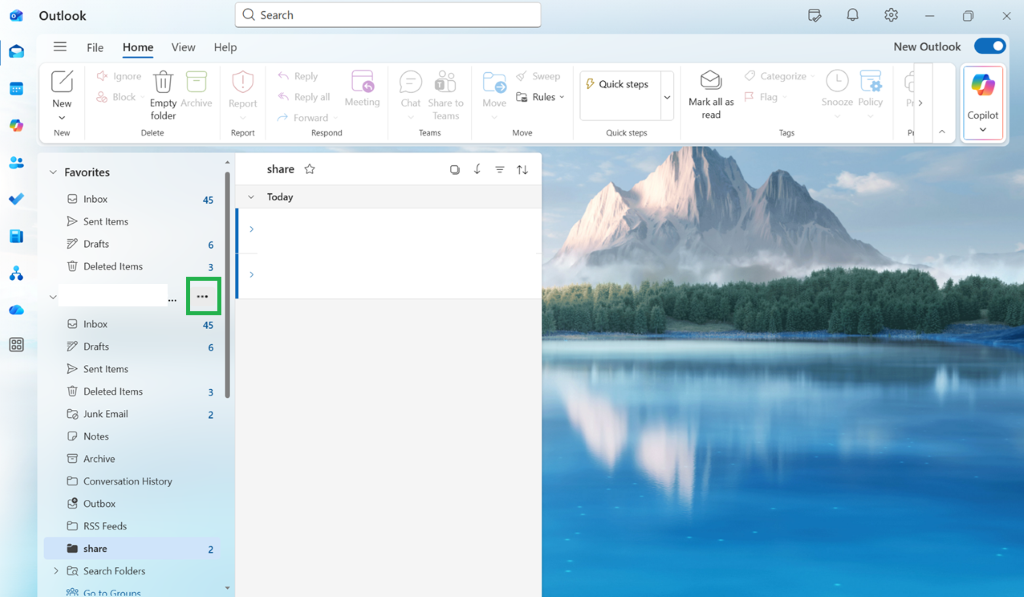Open the To Do checkmark app
Screen dimensions: 1024x597
pyautogui.click(x=16, y=199)
